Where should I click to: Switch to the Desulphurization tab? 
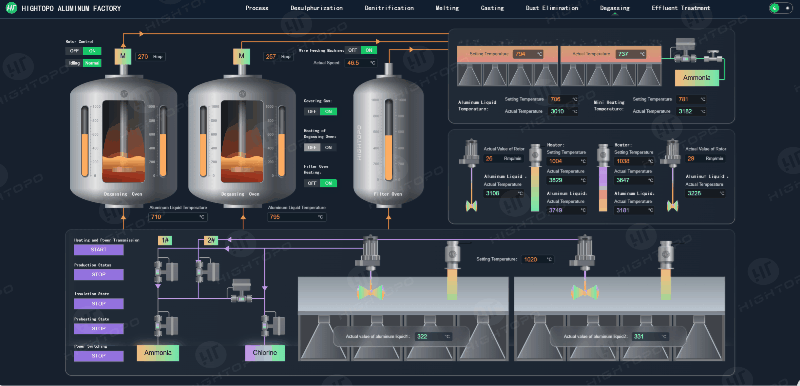[x=316, y=8]
